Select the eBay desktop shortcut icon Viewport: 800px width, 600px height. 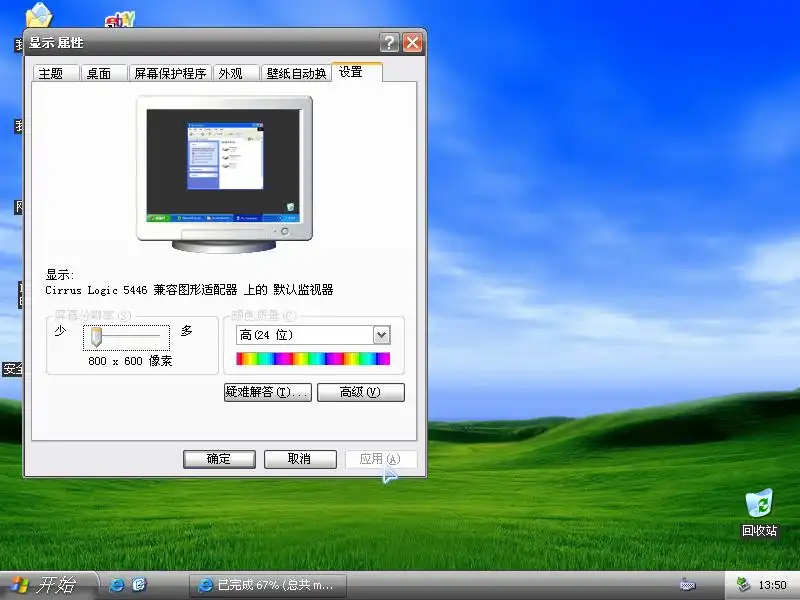point(119,19)
